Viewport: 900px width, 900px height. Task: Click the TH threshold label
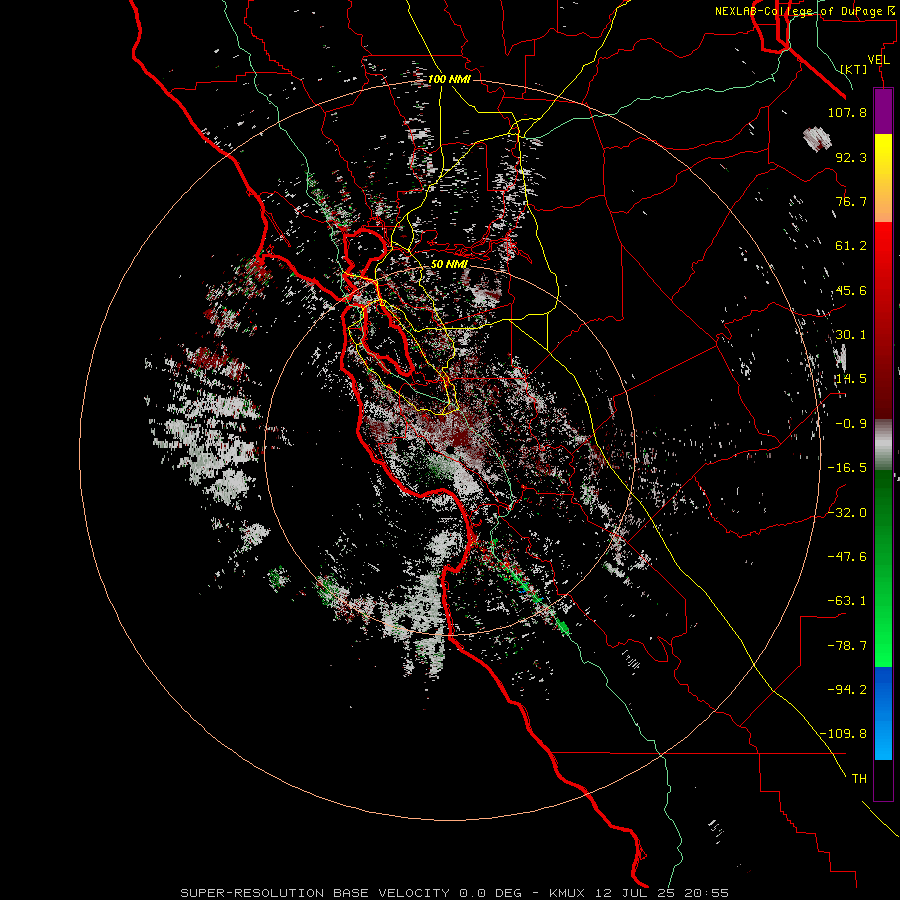pos(859,779)
